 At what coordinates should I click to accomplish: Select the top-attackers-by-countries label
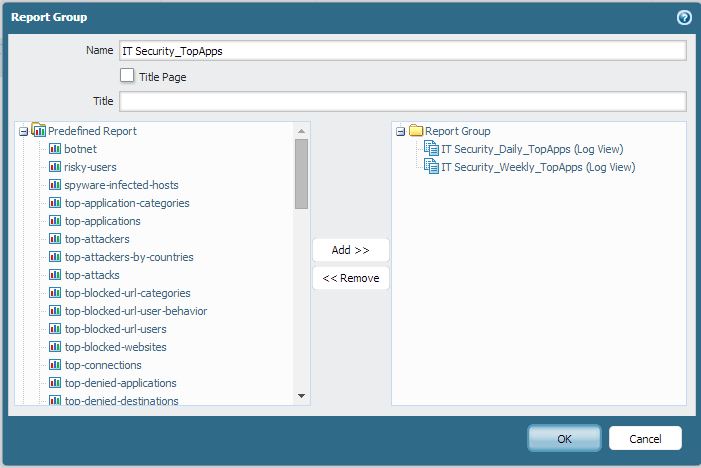point(129,257)
